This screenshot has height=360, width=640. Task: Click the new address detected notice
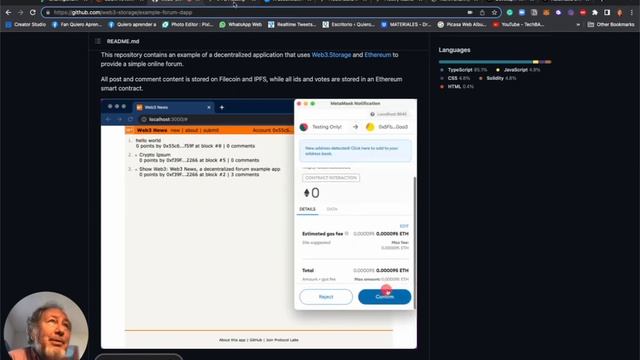[x=355, y=151]
